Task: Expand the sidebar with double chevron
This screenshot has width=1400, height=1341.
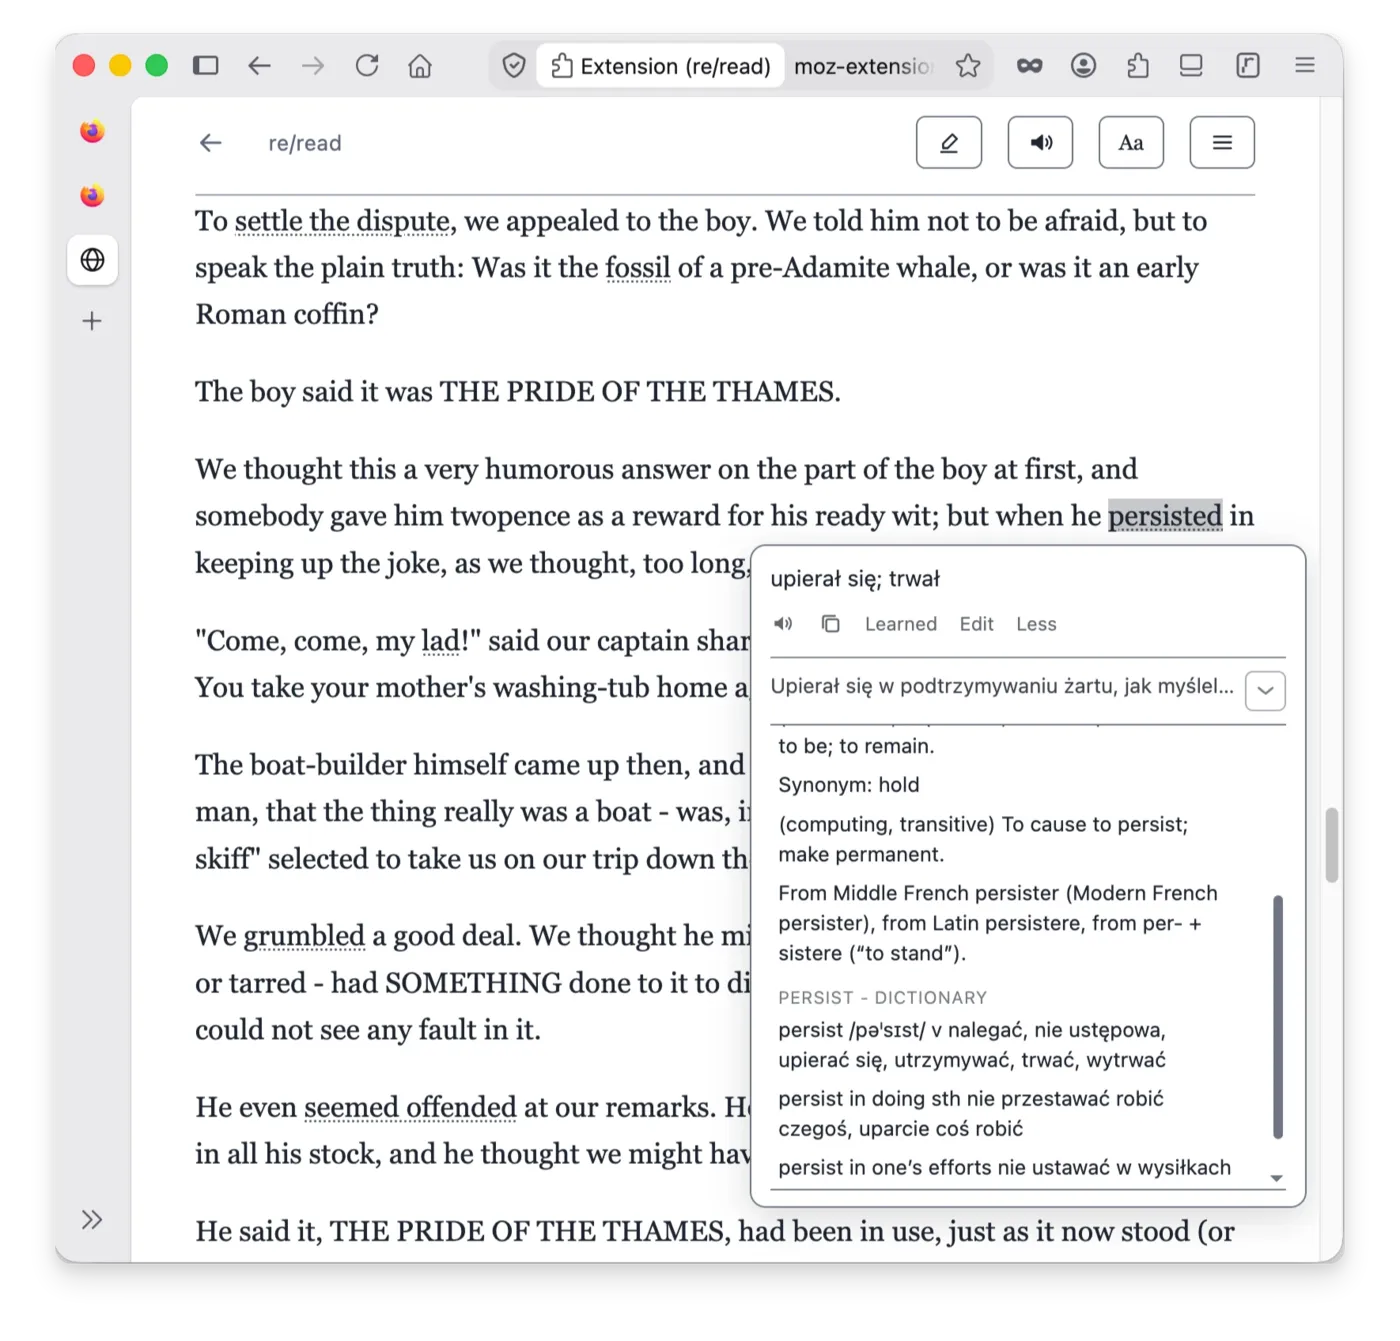Action: click(x=92, y=1219)
